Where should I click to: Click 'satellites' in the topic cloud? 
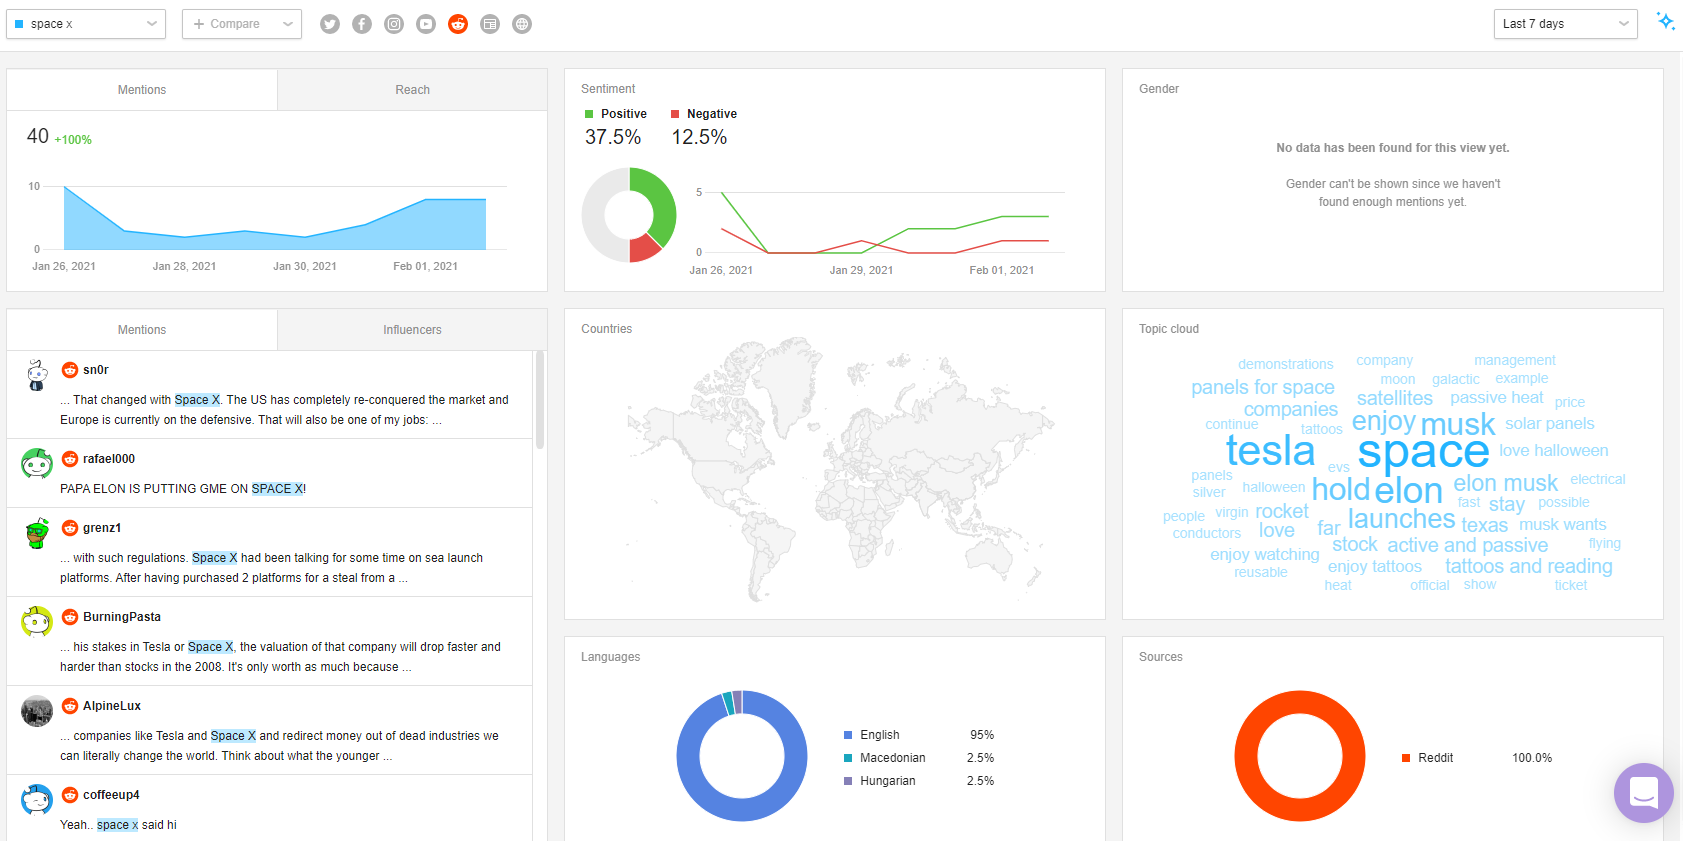(x=1394, y=398)
